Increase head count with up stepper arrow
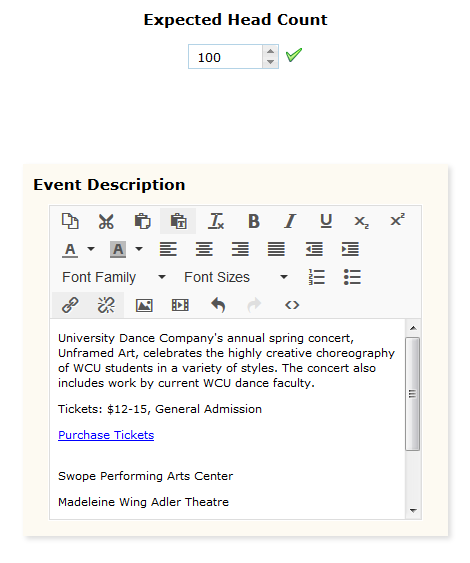This screenshot has height=563, width=470. [x=270, y=51]
